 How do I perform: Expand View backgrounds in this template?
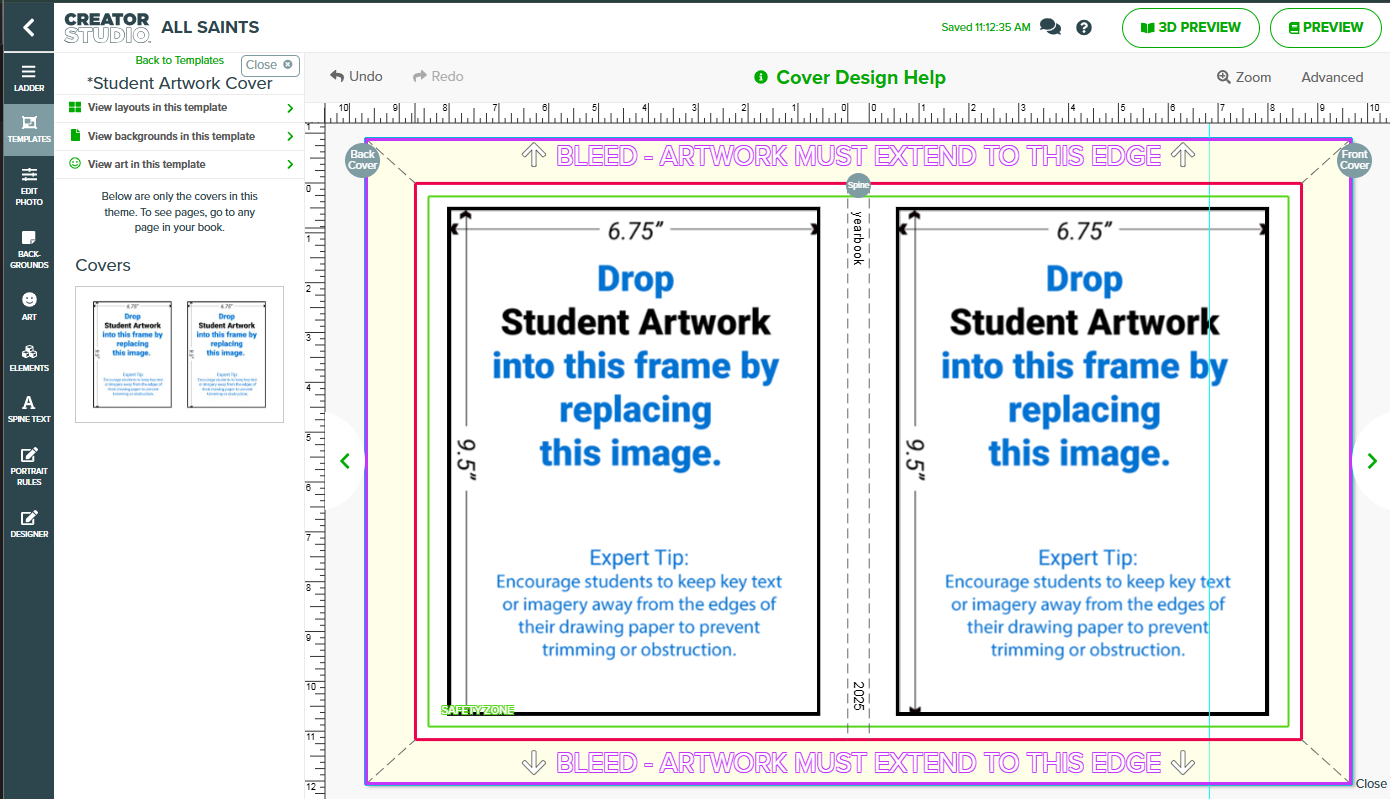click(180, 136)
